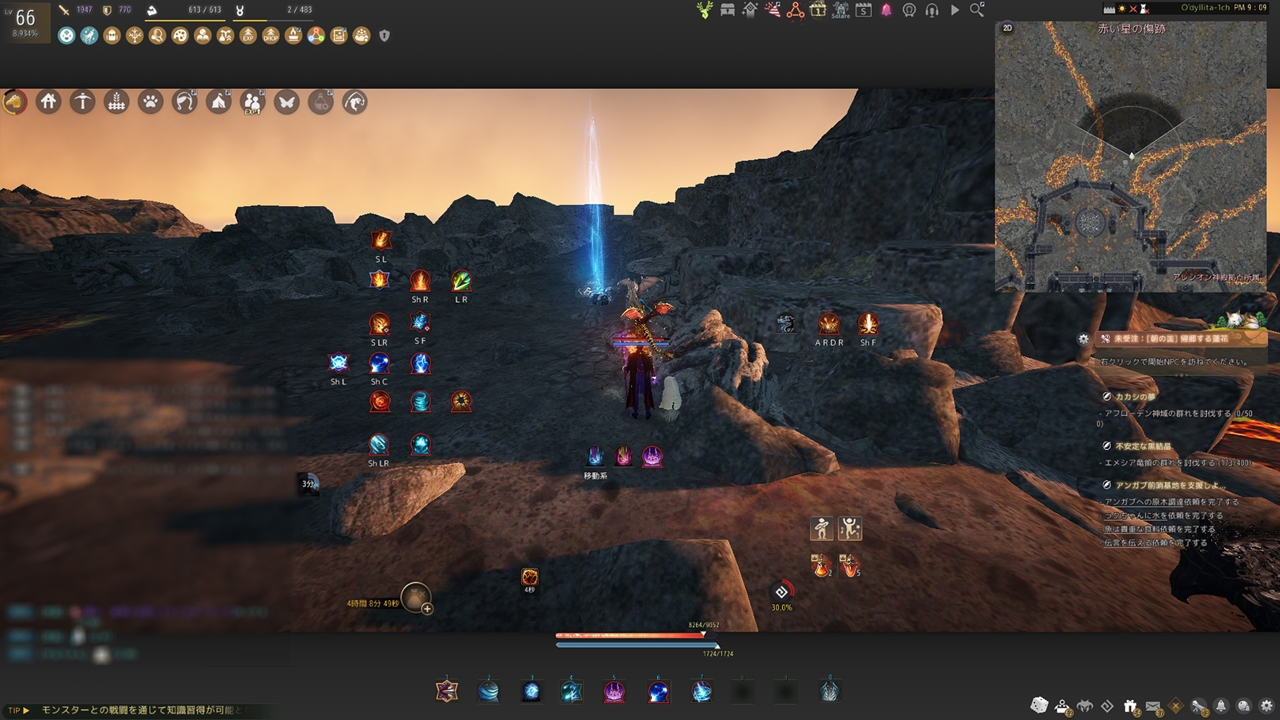The width and height of the screenshot is (1280, 720).
Task: Select hotbar slot 1 skill
Action: click(446, 690)
